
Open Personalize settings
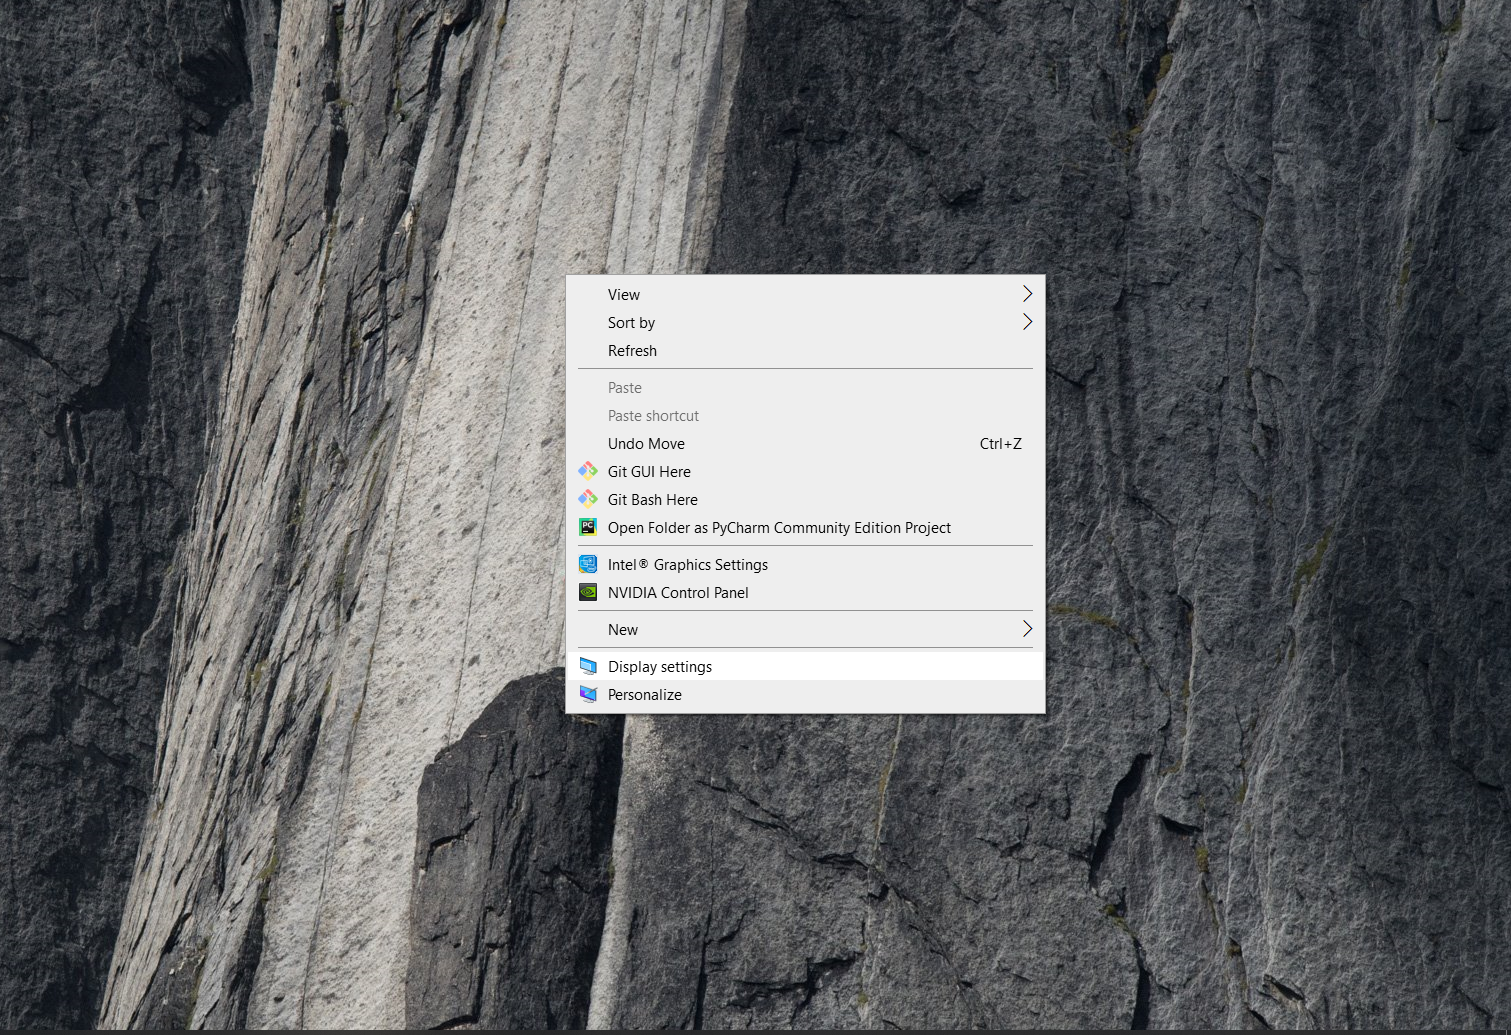click(644, 694)
